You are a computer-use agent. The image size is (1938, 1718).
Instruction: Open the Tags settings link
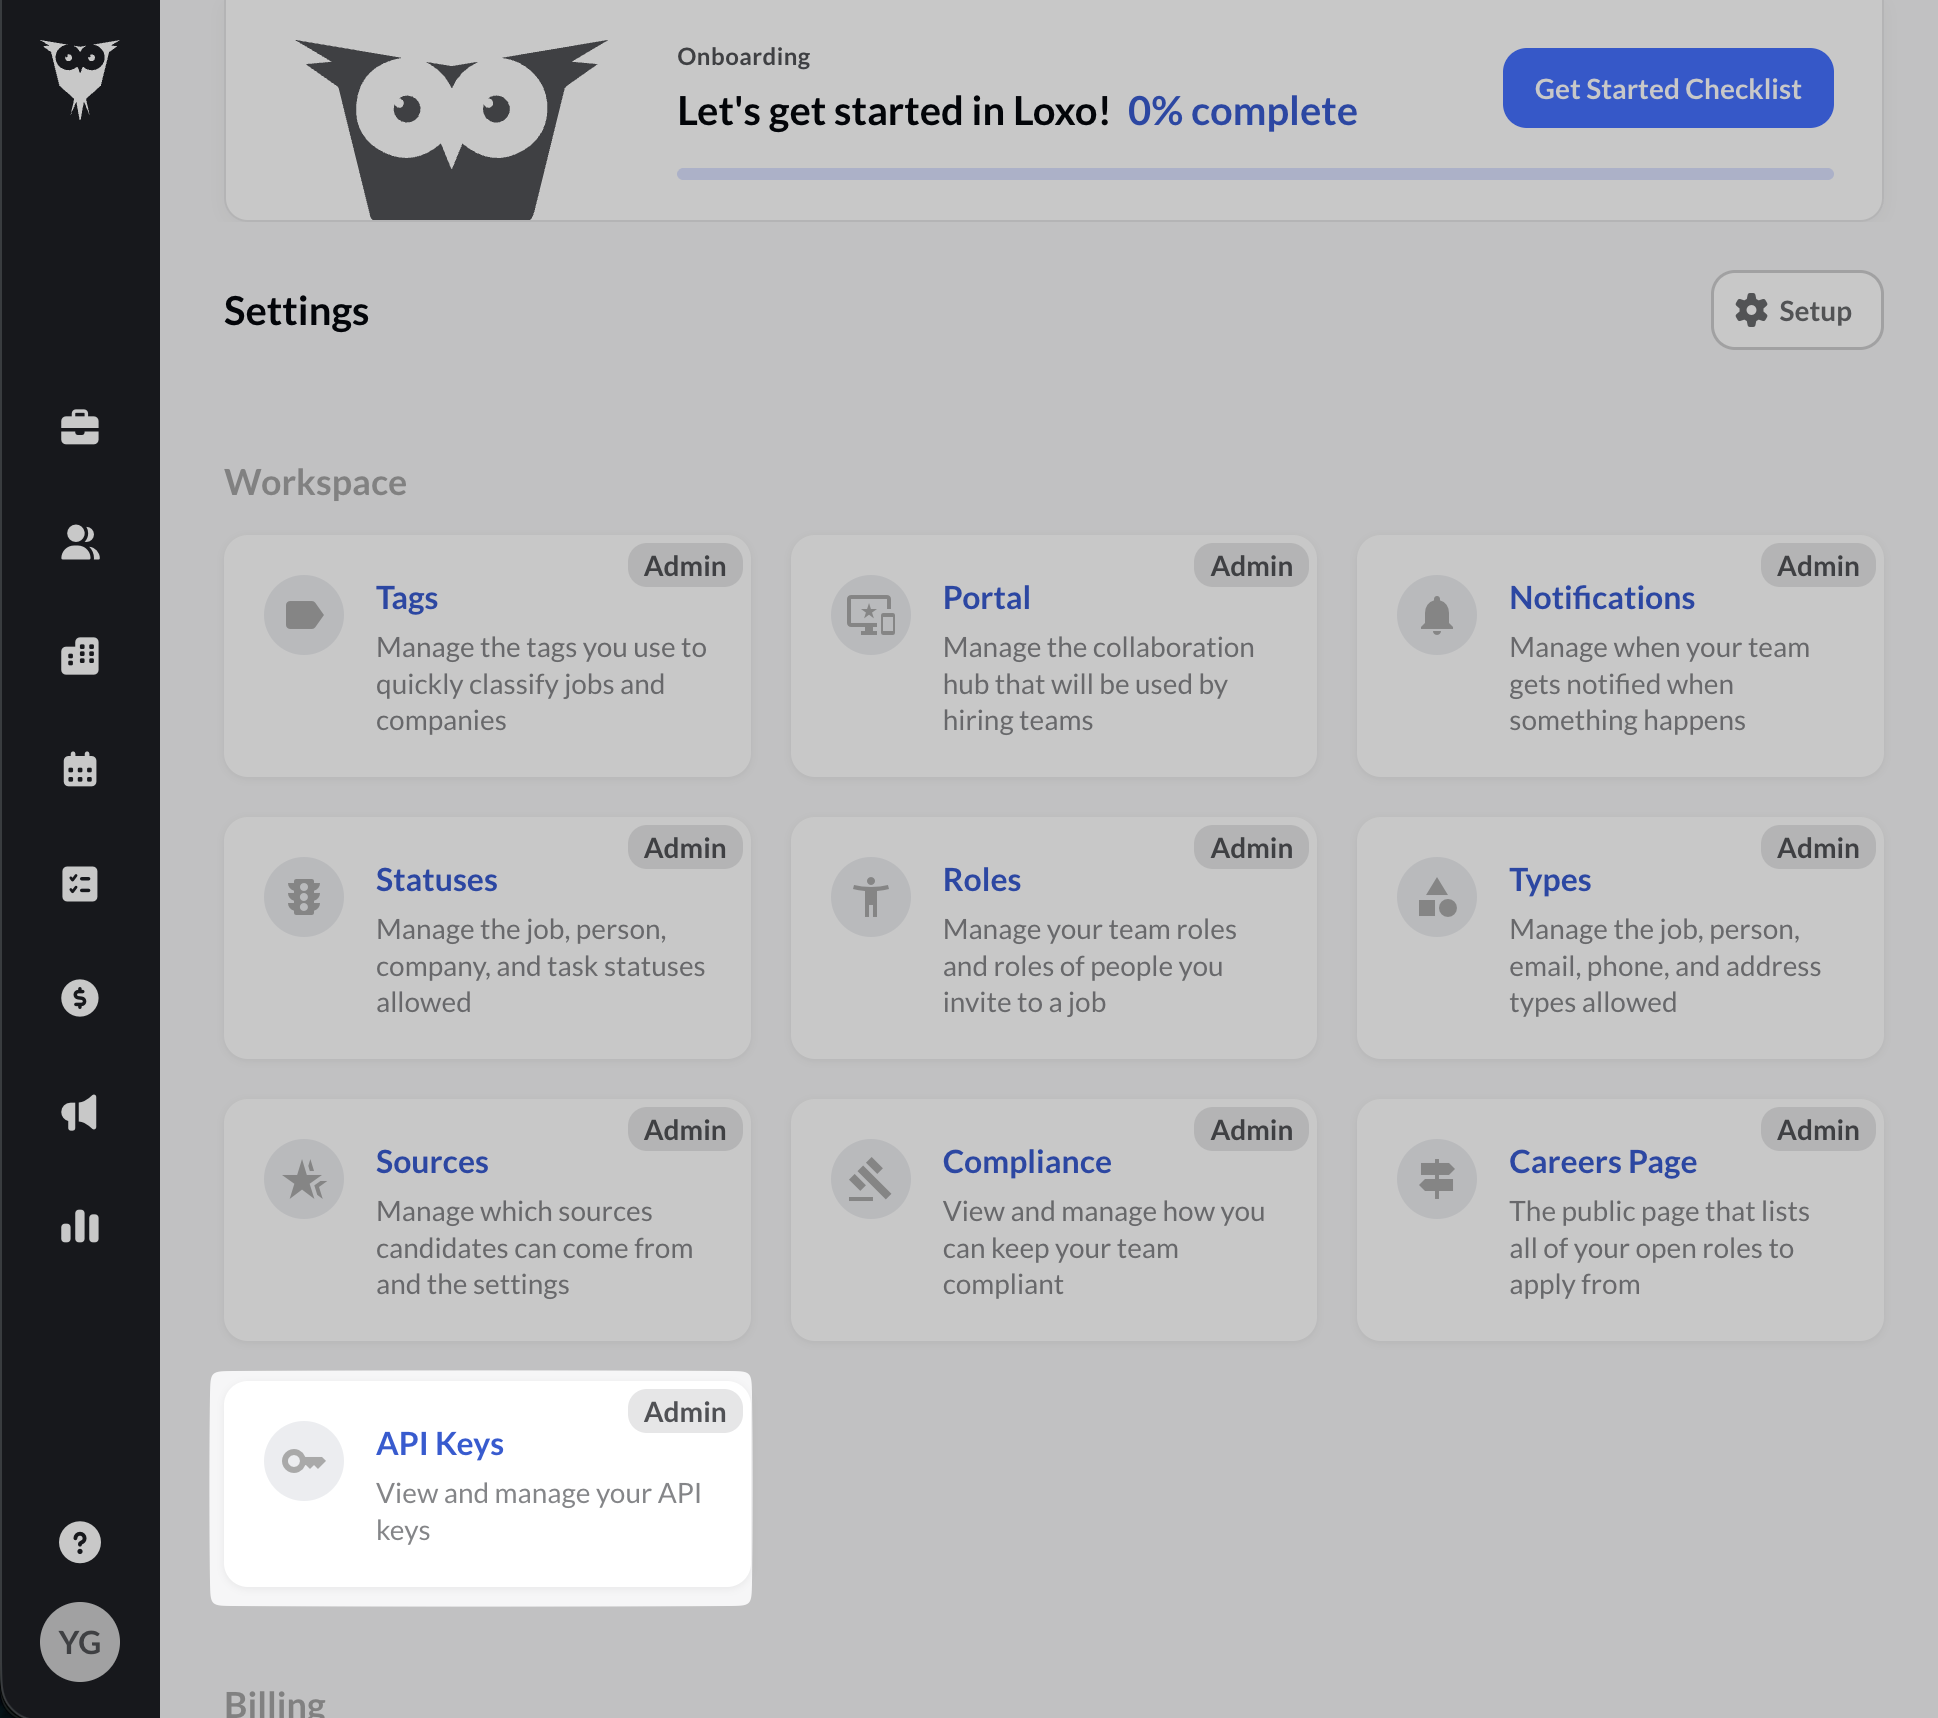pyautogui.click(x=407, y=598)
